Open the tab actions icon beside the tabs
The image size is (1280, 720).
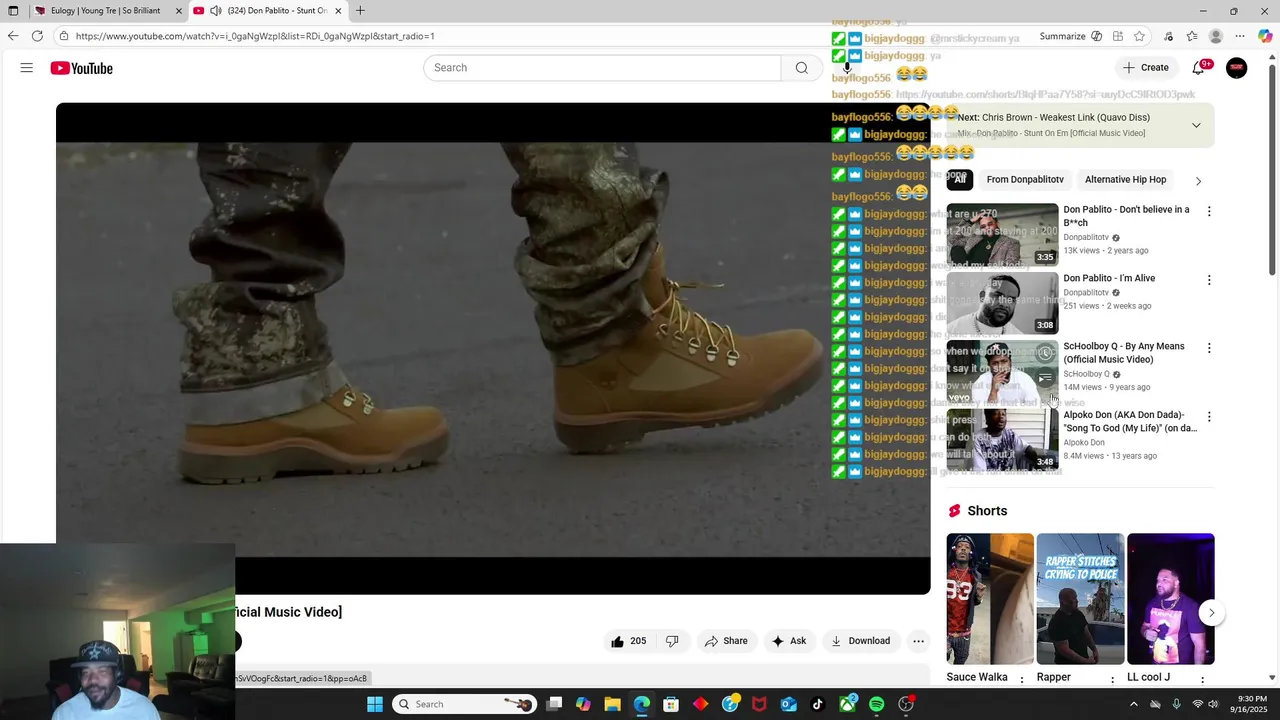(13, 11)
